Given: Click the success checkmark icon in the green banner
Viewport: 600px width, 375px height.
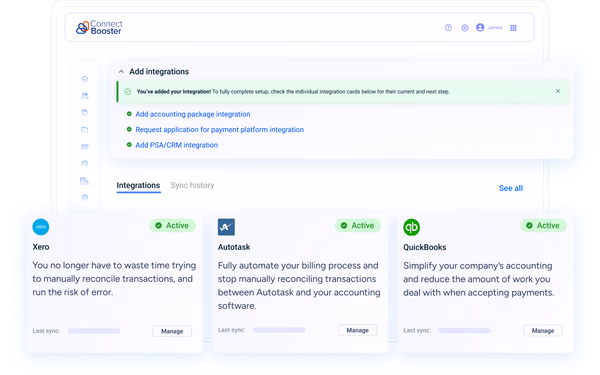Looking at the screenshot, I should 128,91.
